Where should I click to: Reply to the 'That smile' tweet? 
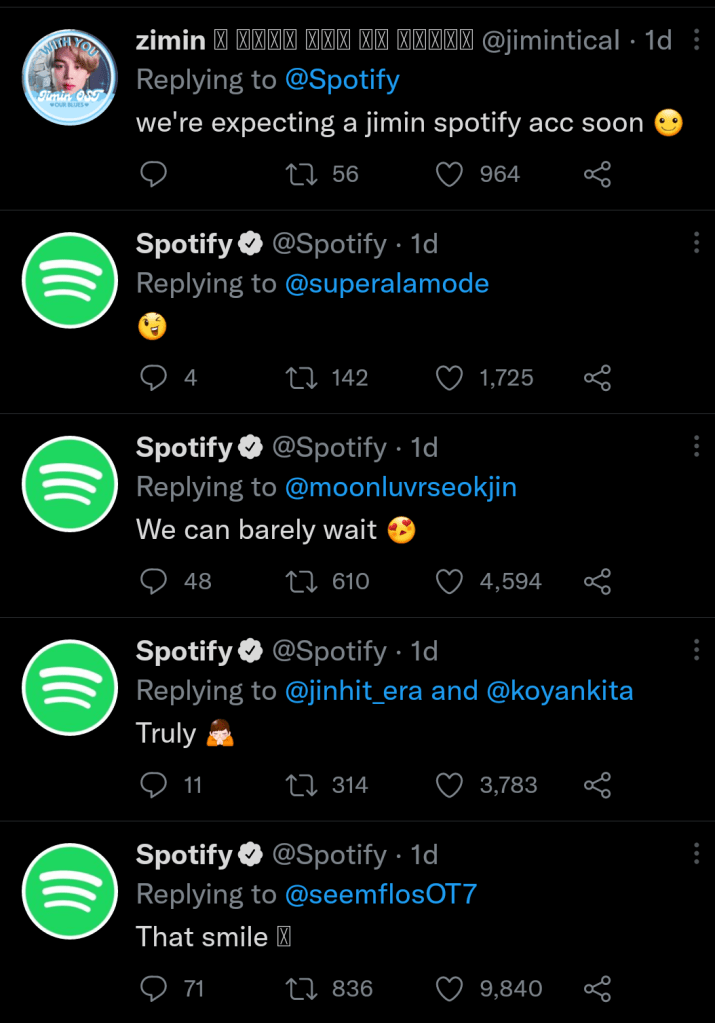(153, 989)
